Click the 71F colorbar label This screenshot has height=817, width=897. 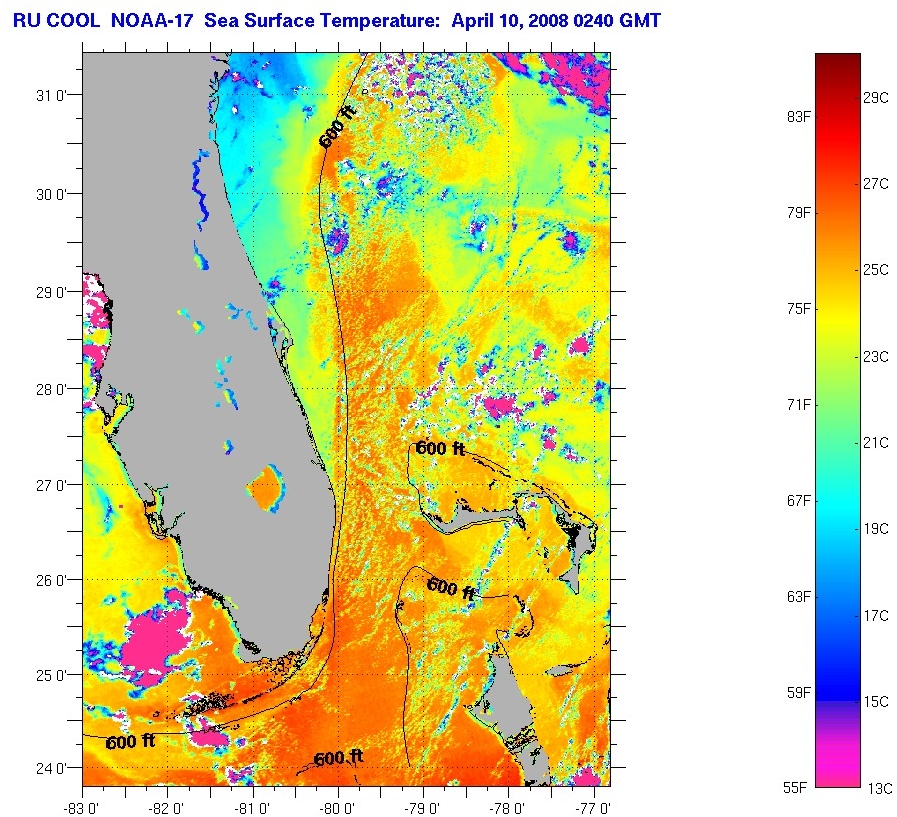799,405
